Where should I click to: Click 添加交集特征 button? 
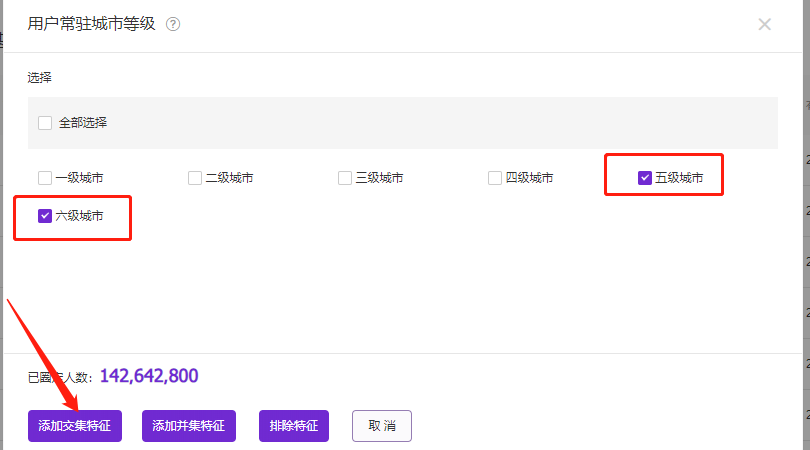coord(75,426)
